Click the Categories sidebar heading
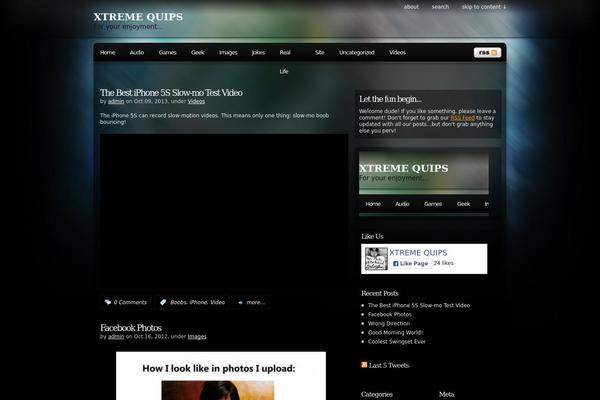The image size is (600, 400). pyautogui.click(x=377, y=395)
